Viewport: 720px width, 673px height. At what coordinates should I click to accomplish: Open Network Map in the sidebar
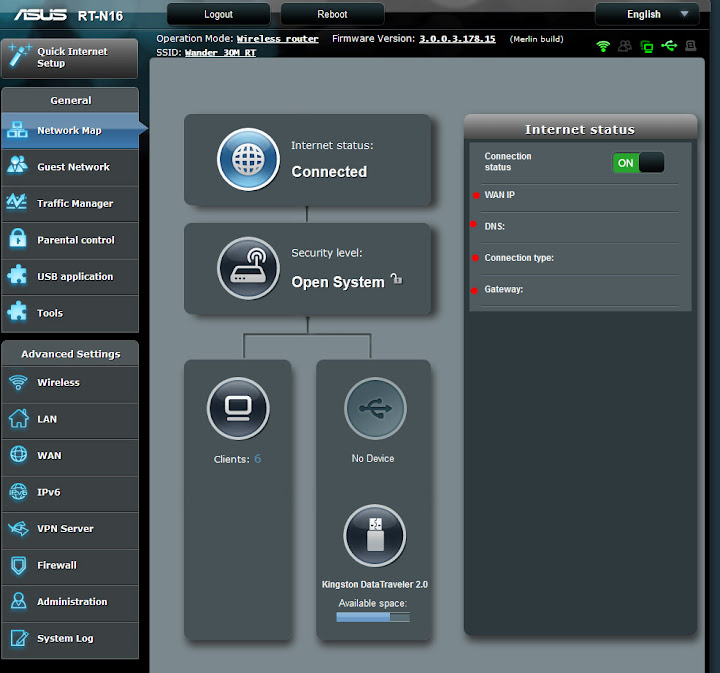coord(70,130)
